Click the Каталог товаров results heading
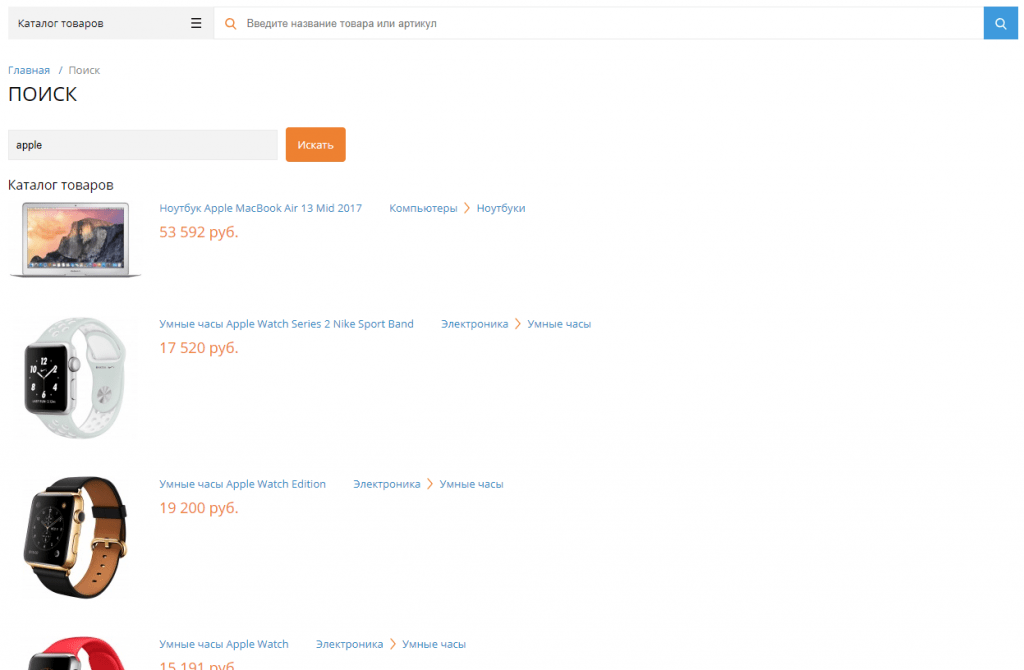1024x670 pixels. pos(61,185)
